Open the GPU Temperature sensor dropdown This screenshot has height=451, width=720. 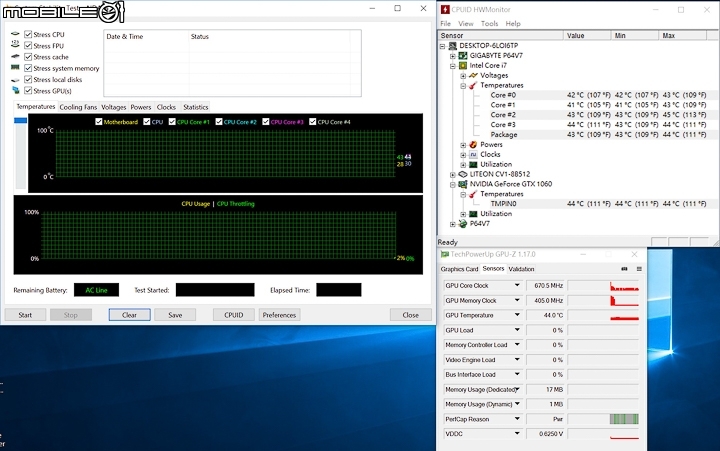pyautogui.click(x=517, y=315)
